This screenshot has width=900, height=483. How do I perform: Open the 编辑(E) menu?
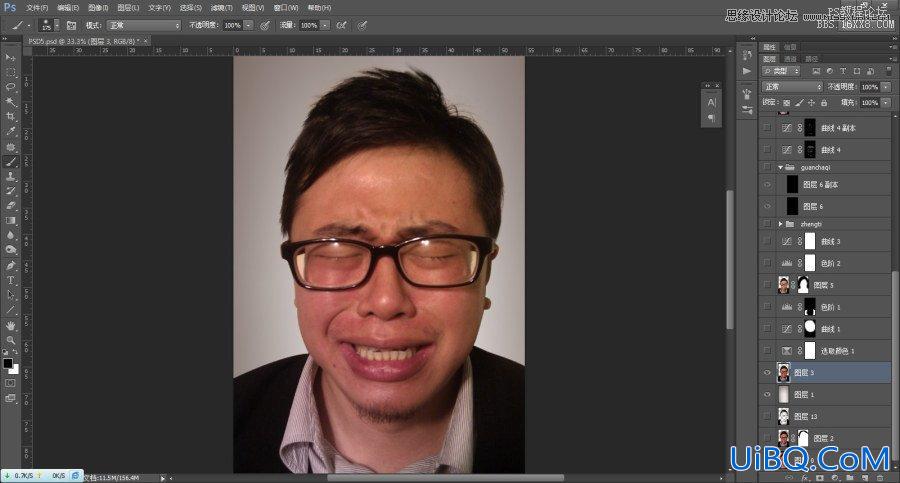point(68,8)
